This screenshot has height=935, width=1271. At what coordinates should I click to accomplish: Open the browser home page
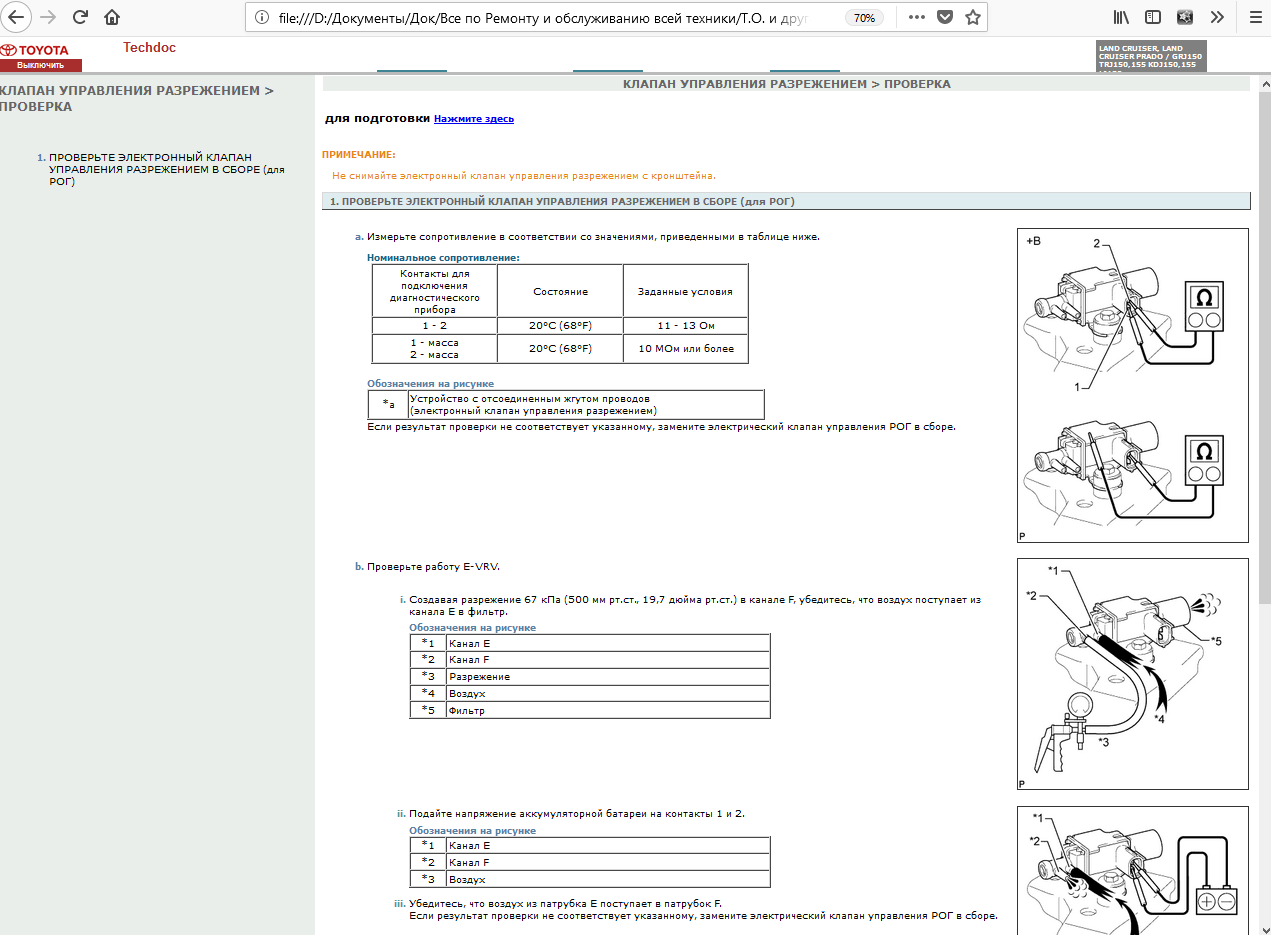tap(112, 17)
